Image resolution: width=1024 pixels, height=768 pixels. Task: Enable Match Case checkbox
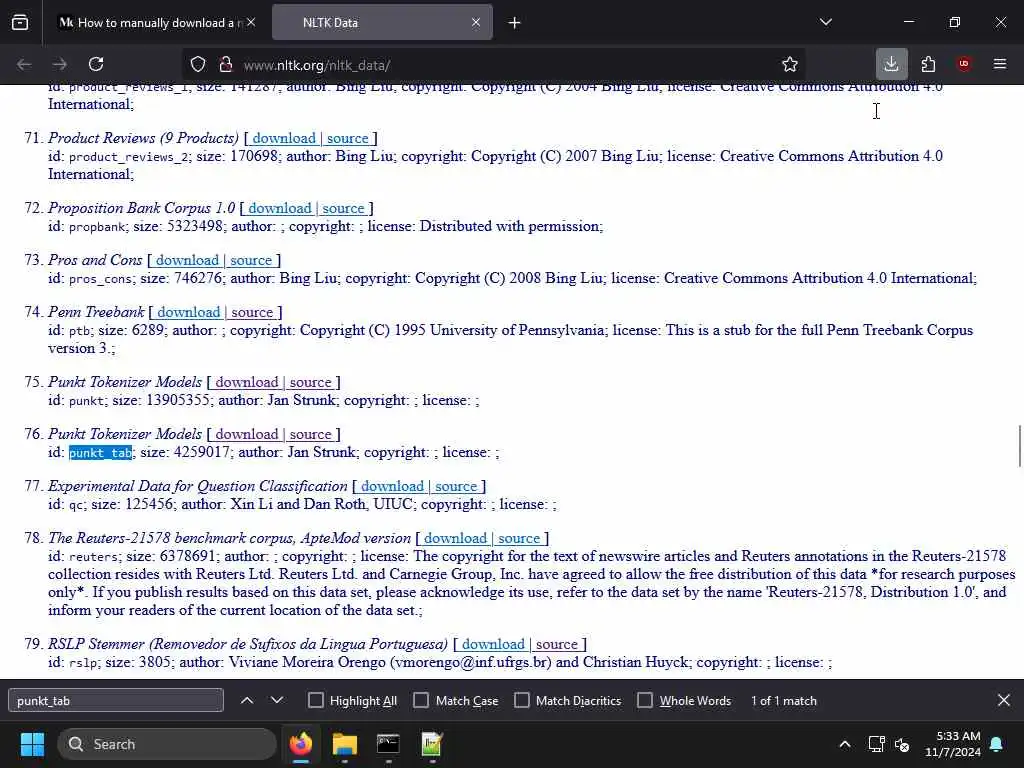click(x=421, y=701)
